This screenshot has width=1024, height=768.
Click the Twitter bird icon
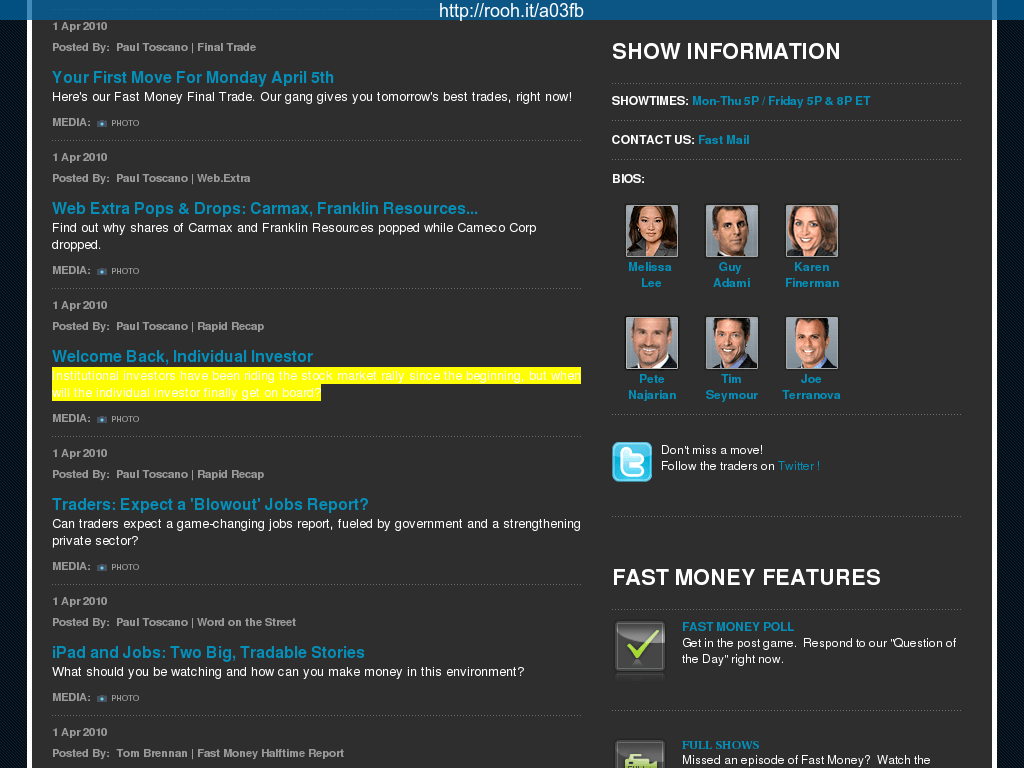click(631, 462)
